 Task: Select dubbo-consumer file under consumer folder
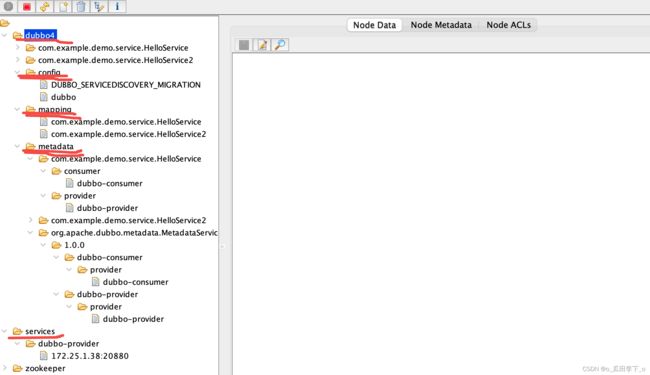tap(109, 183)
